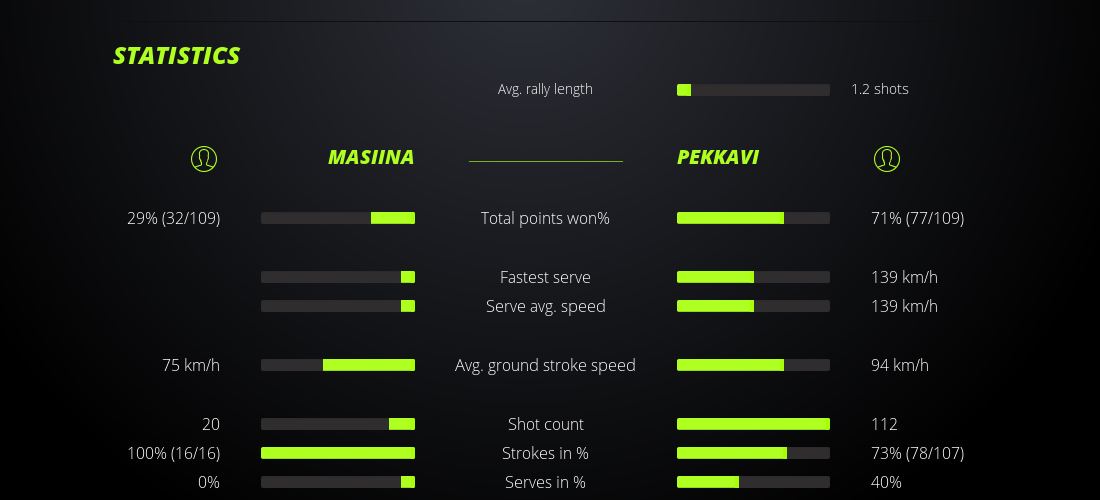Screen dimensions: 1100x500
Task: Click Masiina's total points won bar
Action: (338, 218)
